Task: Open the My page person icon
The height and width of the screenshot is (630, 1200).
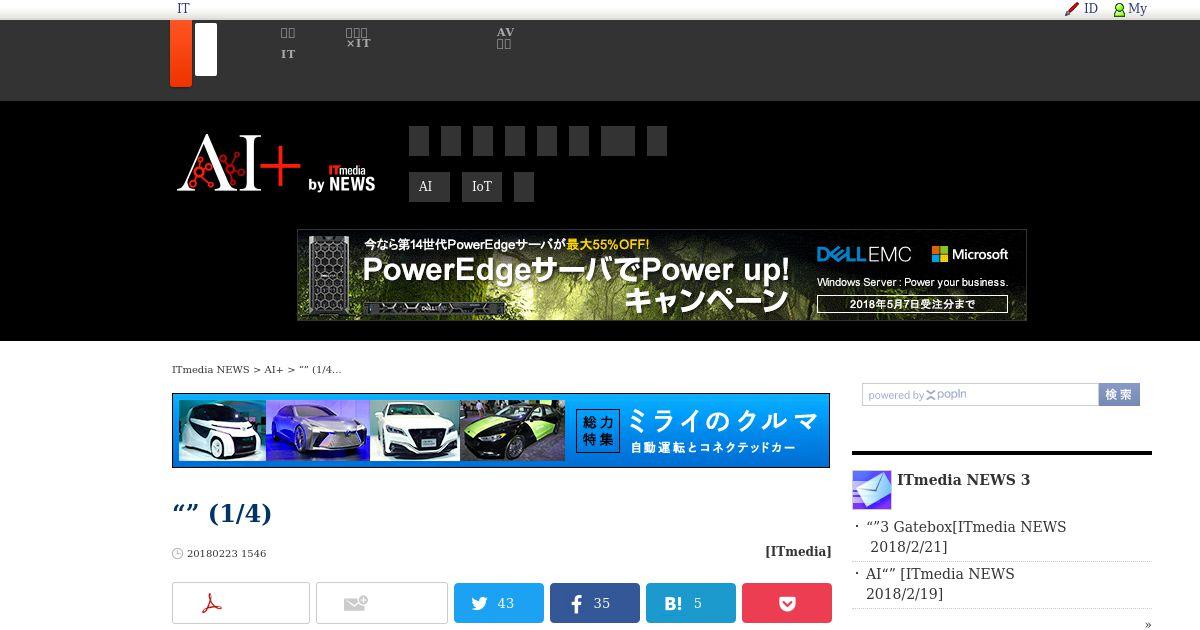Action: click(1119, 9)
